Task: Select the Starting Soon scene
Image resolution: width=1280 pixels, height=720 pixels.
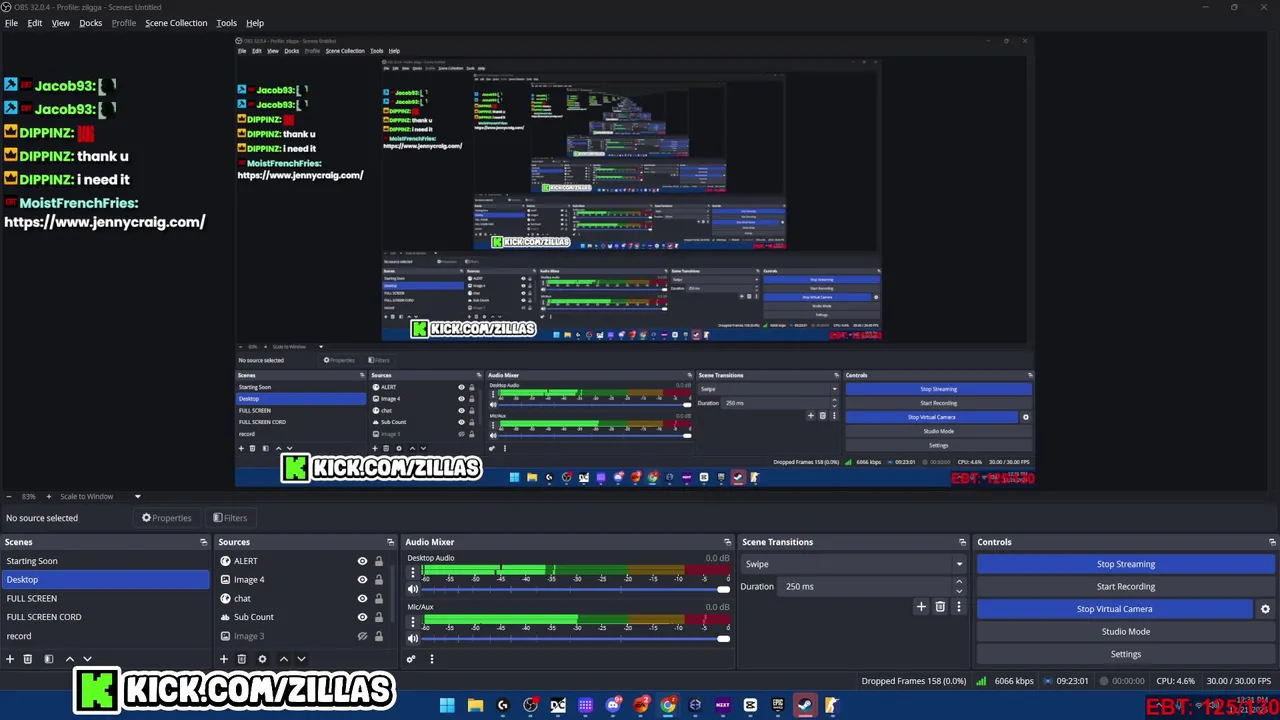Action: (105, 561)
